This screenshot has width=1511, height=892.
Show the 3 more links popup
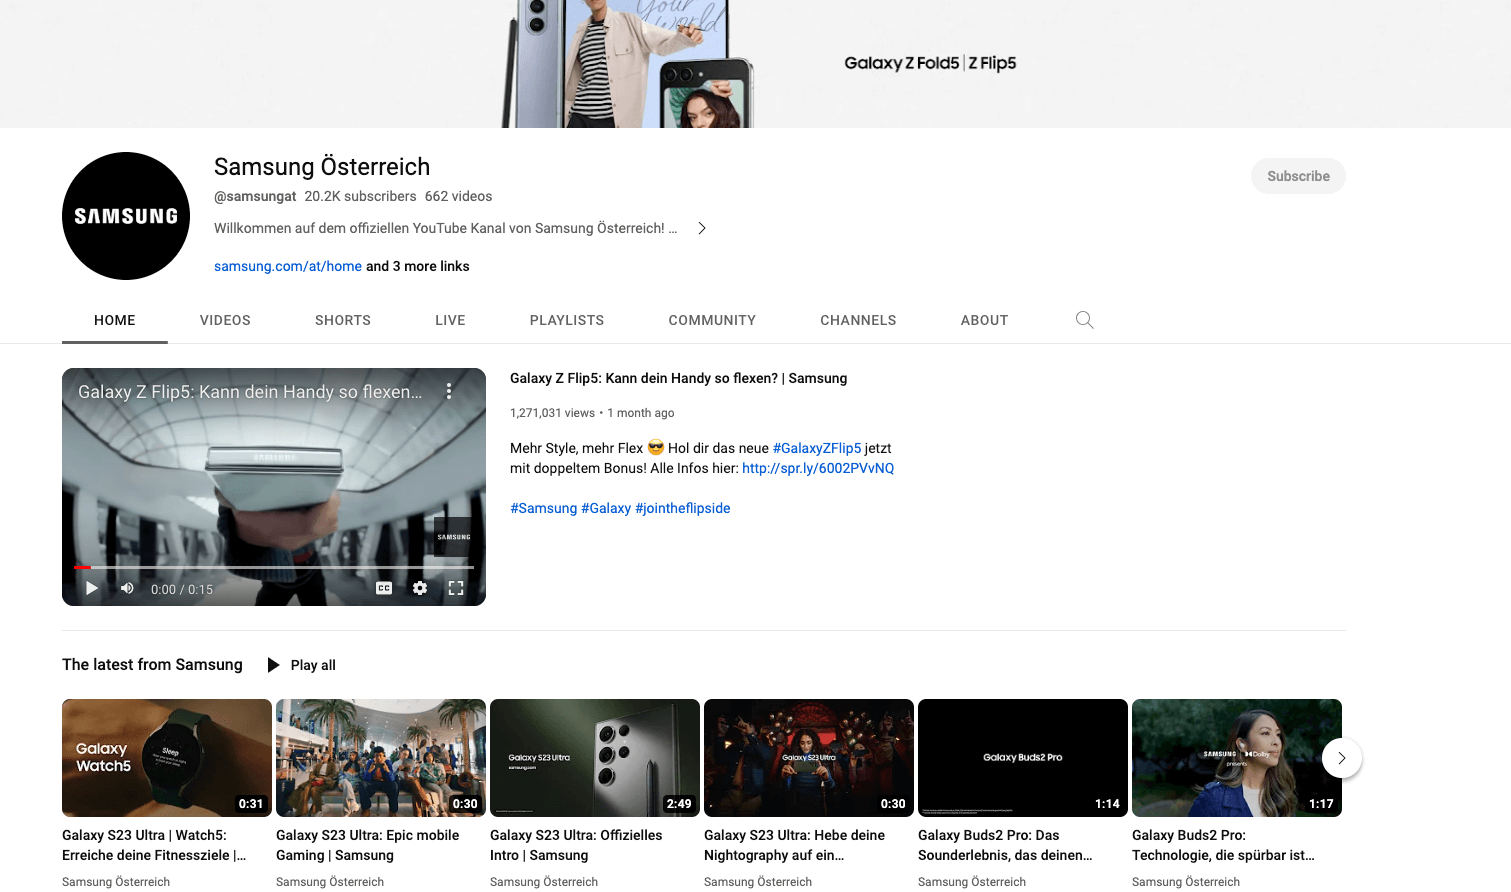click(x=417, y=266)
